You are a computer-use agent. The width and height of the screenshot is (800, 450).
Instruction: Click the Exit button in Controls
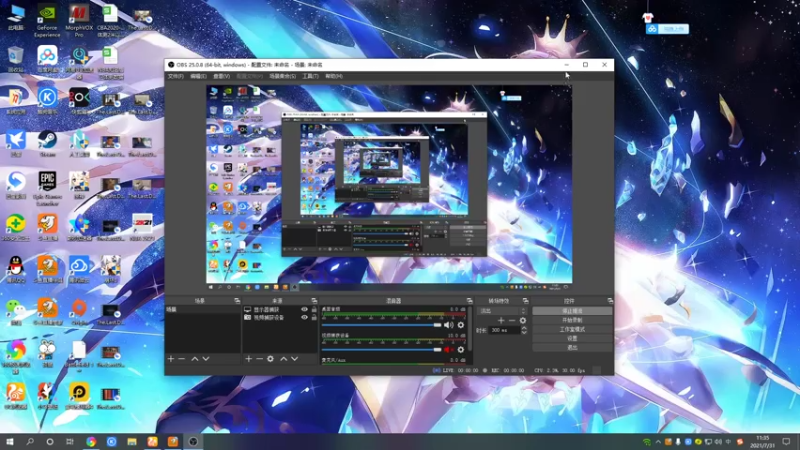pos(572,347)
